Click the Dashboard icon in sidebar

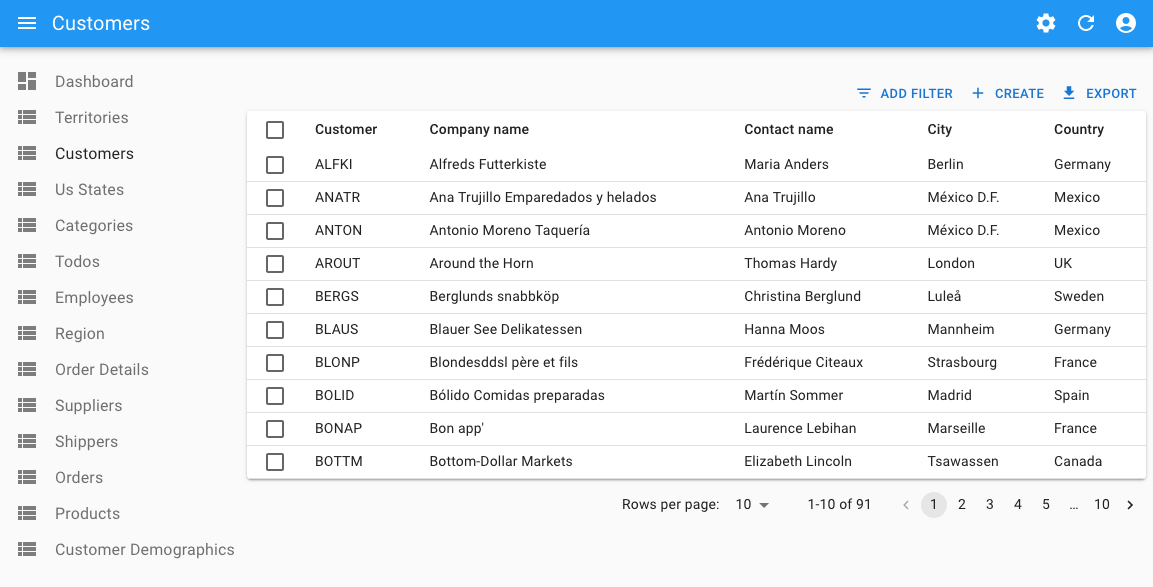point(27,82)
